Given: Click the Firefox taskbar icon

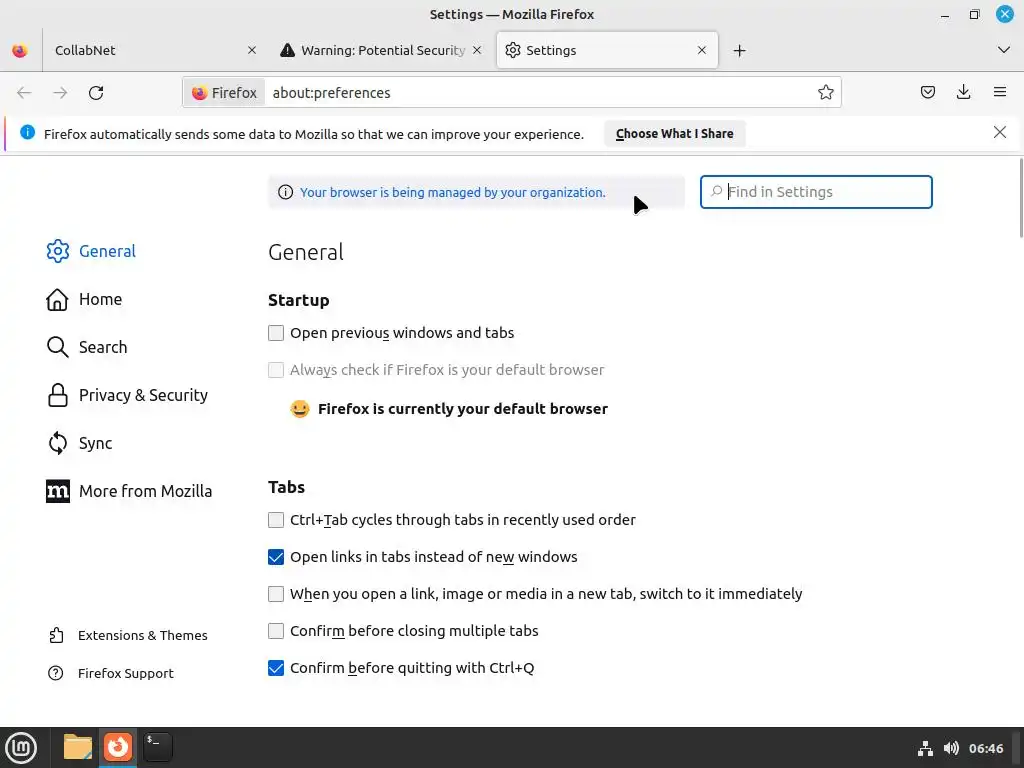Looking at the screenshot, I should (x=118, y=747).
